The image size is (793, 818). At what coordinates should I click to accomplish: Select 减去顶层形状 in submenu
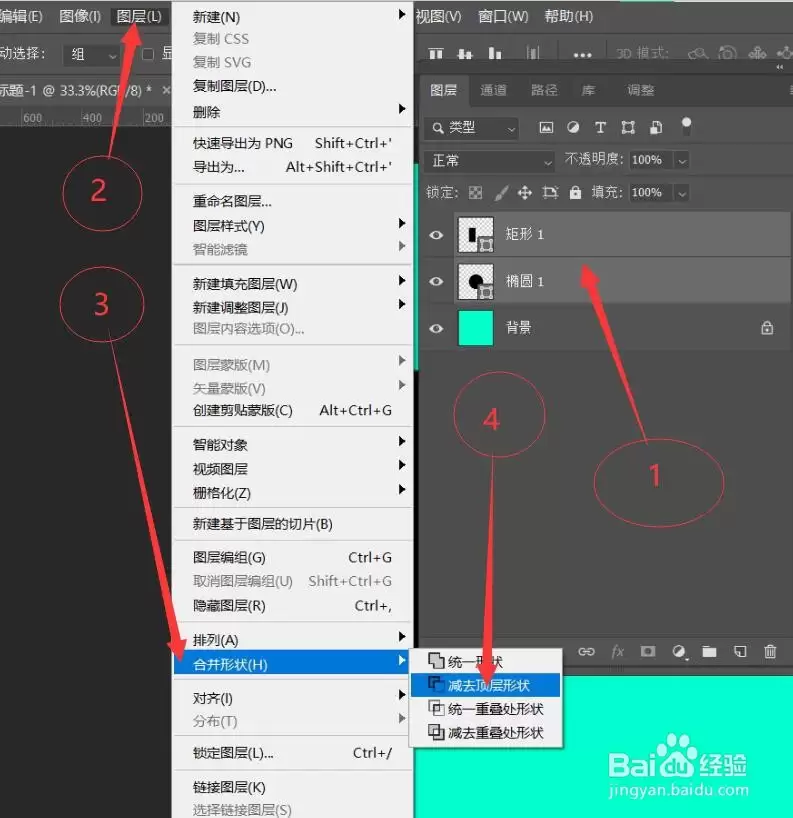[485, 685]
